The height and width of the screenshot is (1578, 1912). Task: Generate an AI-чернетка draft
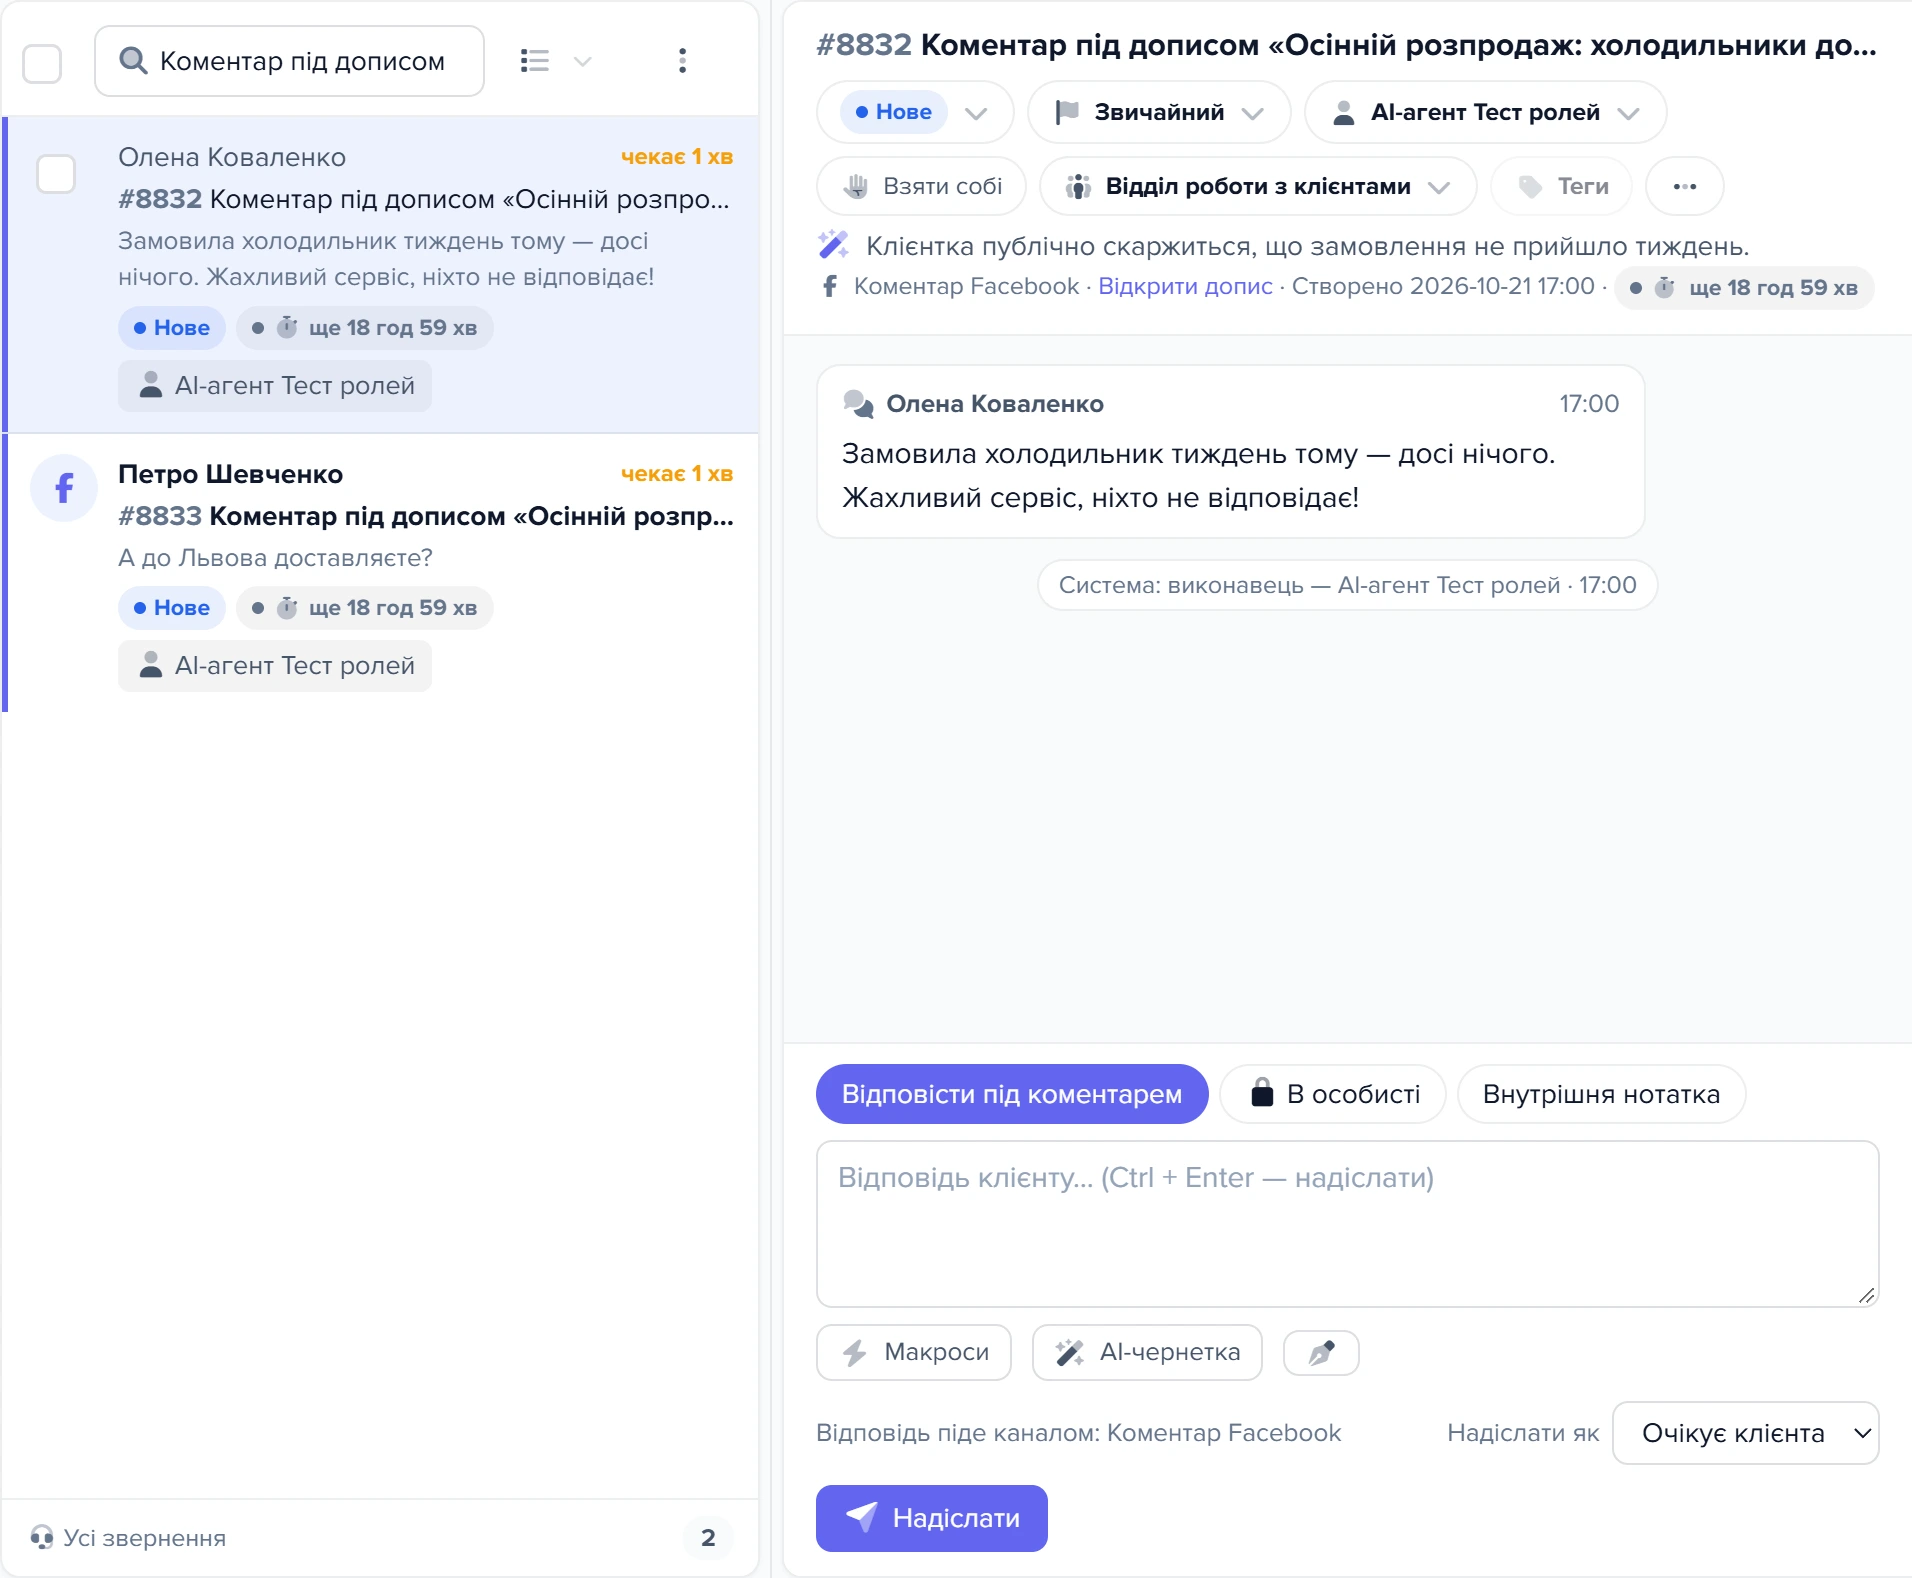click(x=1147, y=1353)
